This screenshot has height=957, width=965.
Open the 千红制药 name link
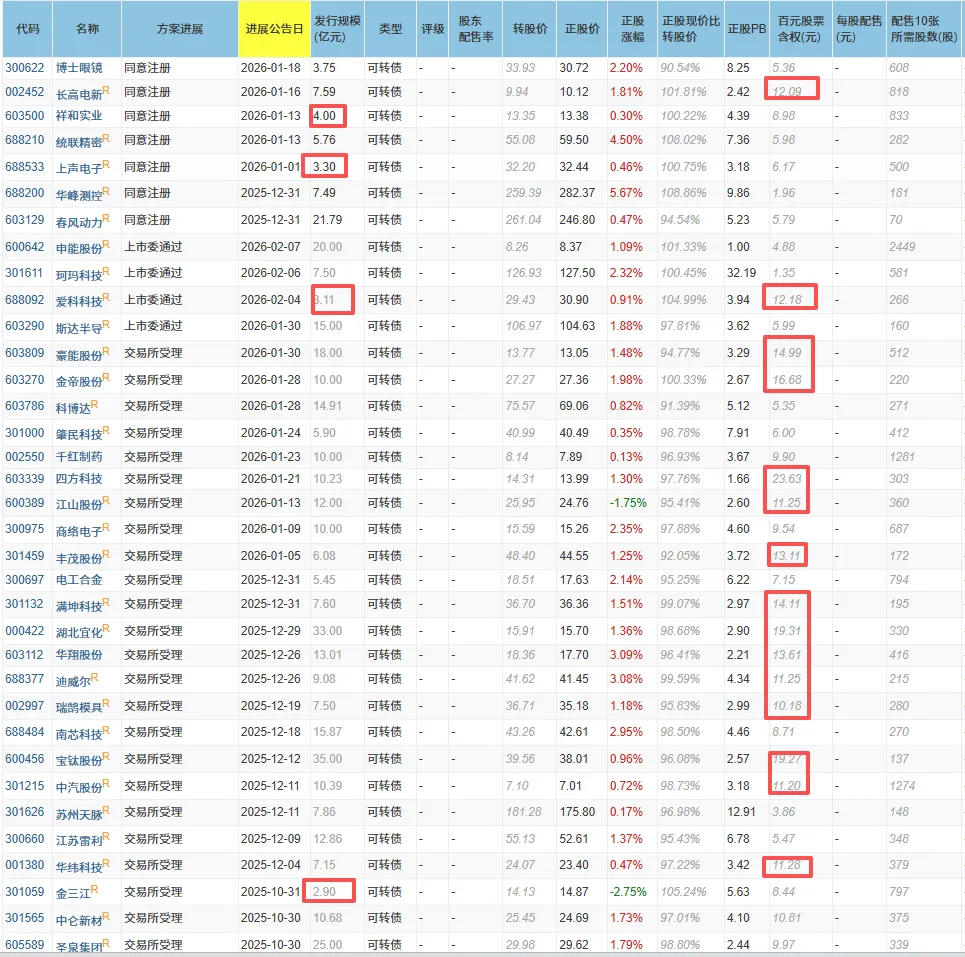pos(79,457)
